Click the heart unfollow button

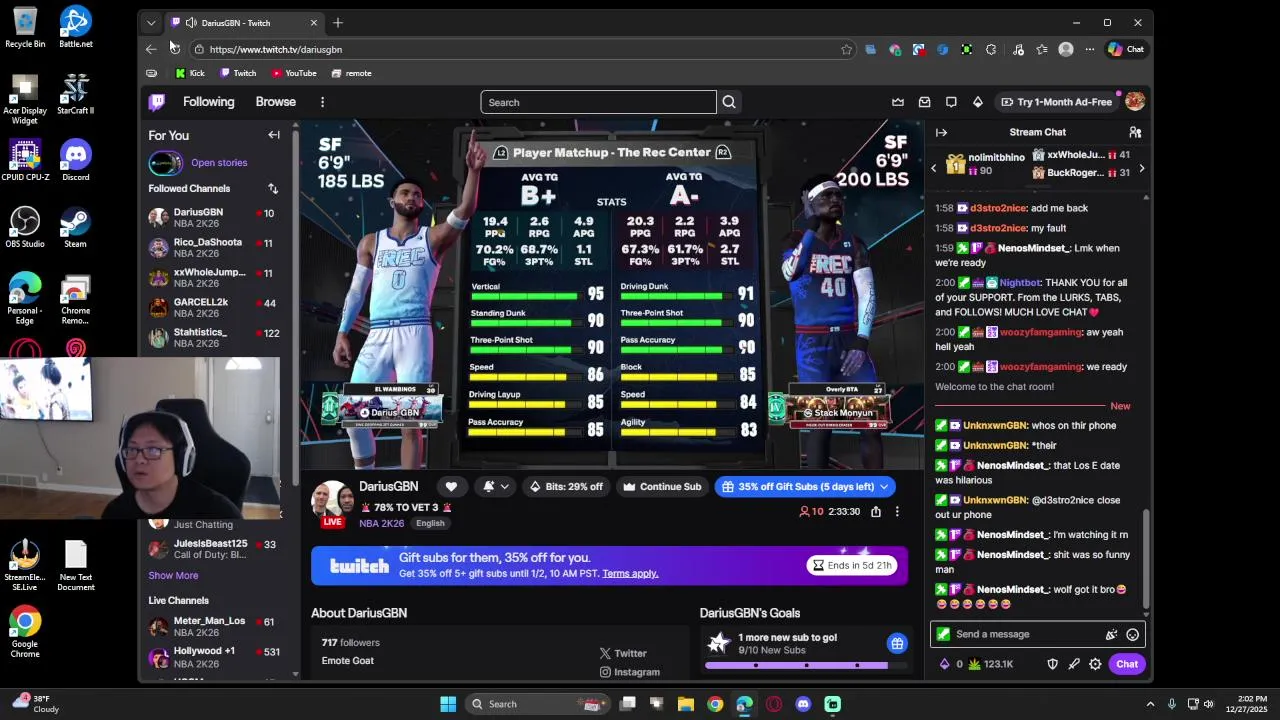(x=451, y=487)
